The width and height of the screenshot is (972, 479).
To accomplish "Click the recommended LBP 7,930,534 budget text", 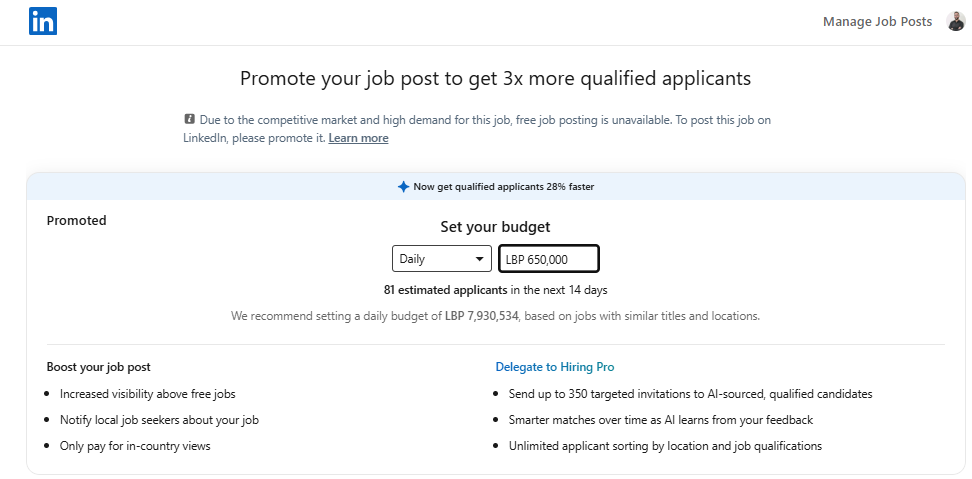I will tap(490, 316).
